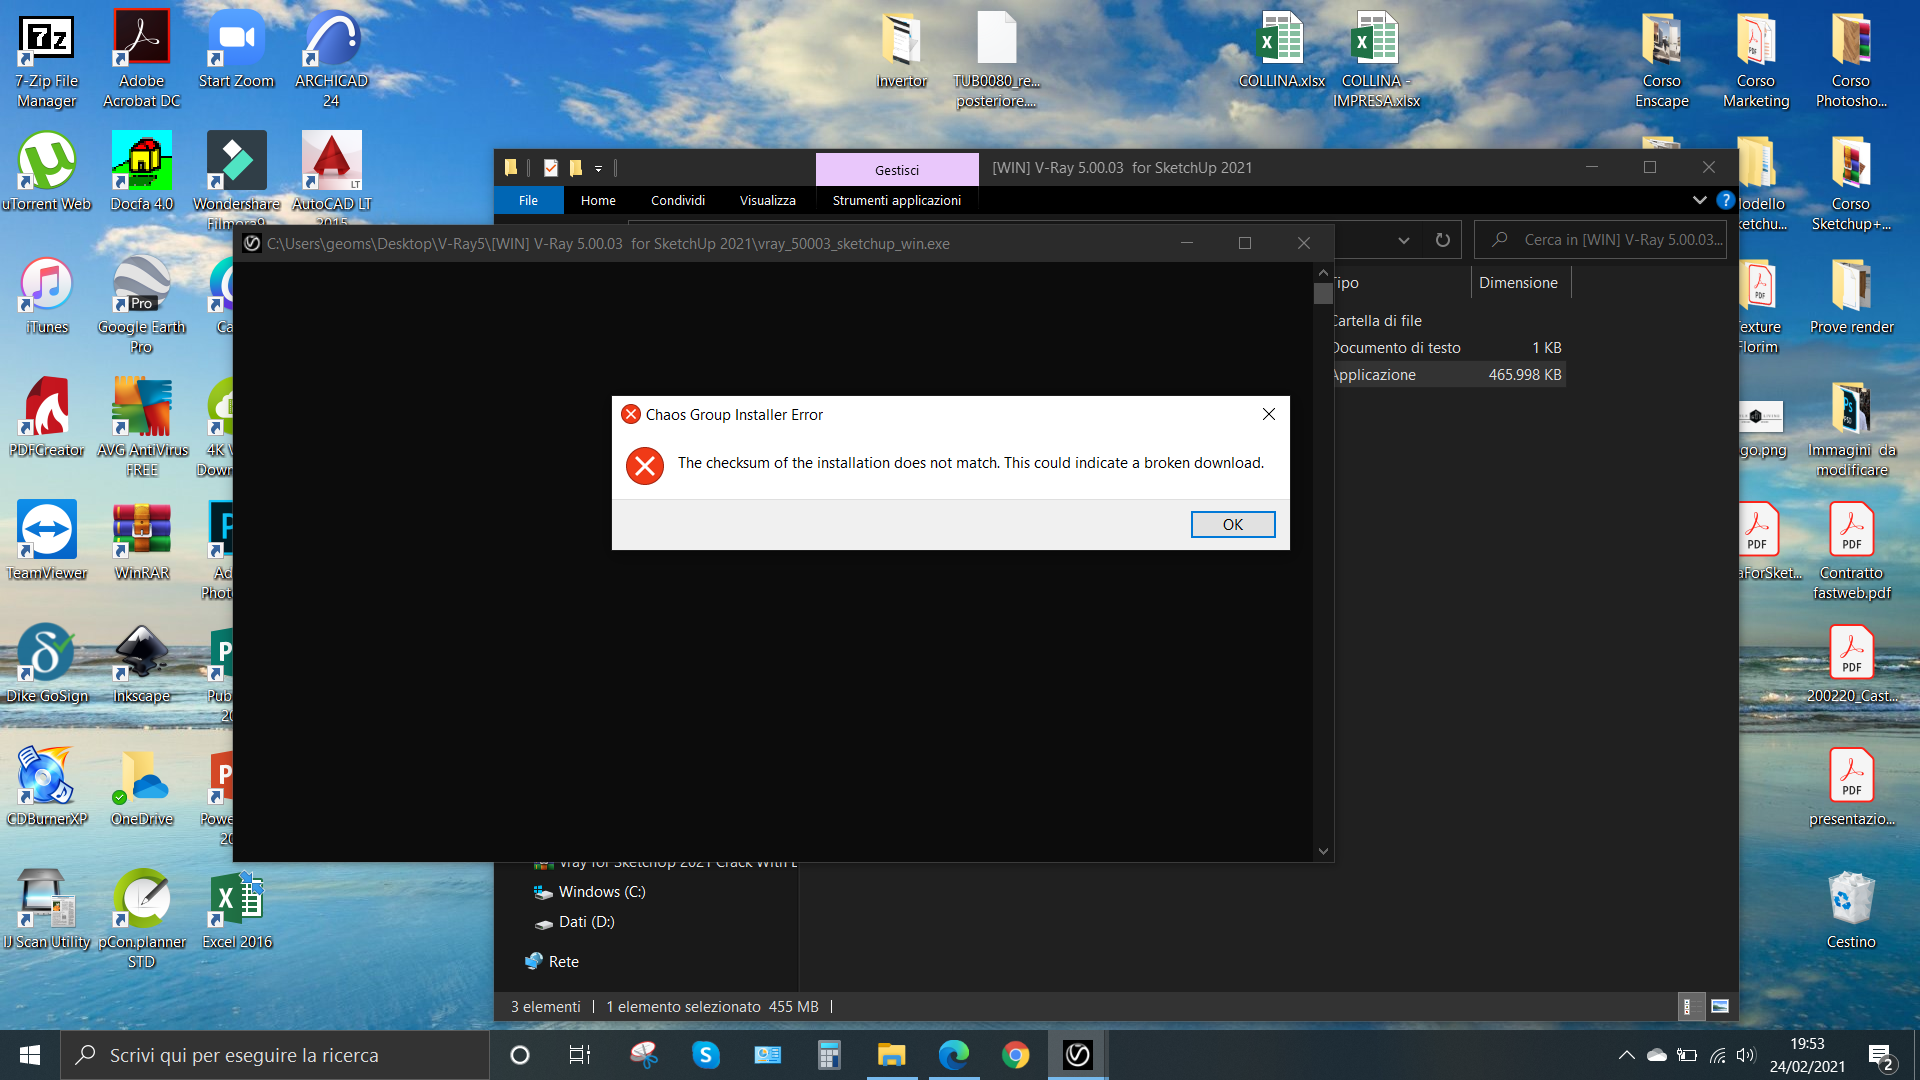Select the Excel 2016 desktop shortcut
Screen dimensions: 1920x1080
click(237, 910)
